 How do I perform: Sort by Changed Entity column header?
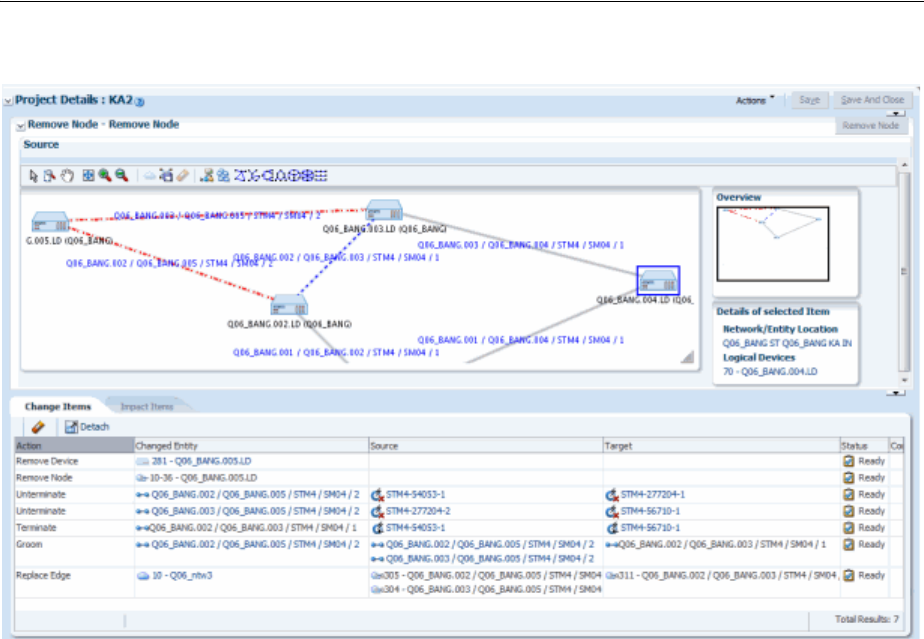251,446
